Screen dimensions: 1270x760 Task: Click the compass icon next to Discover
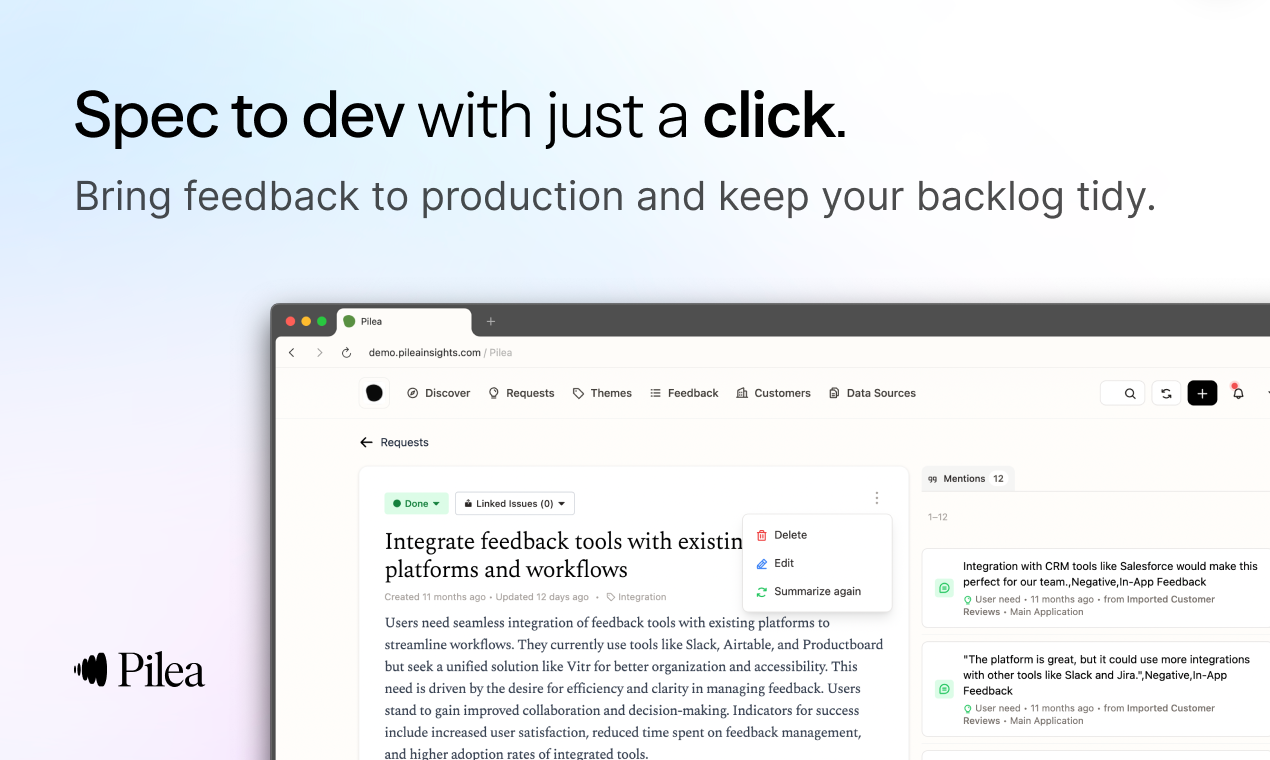tap(413, 393)
